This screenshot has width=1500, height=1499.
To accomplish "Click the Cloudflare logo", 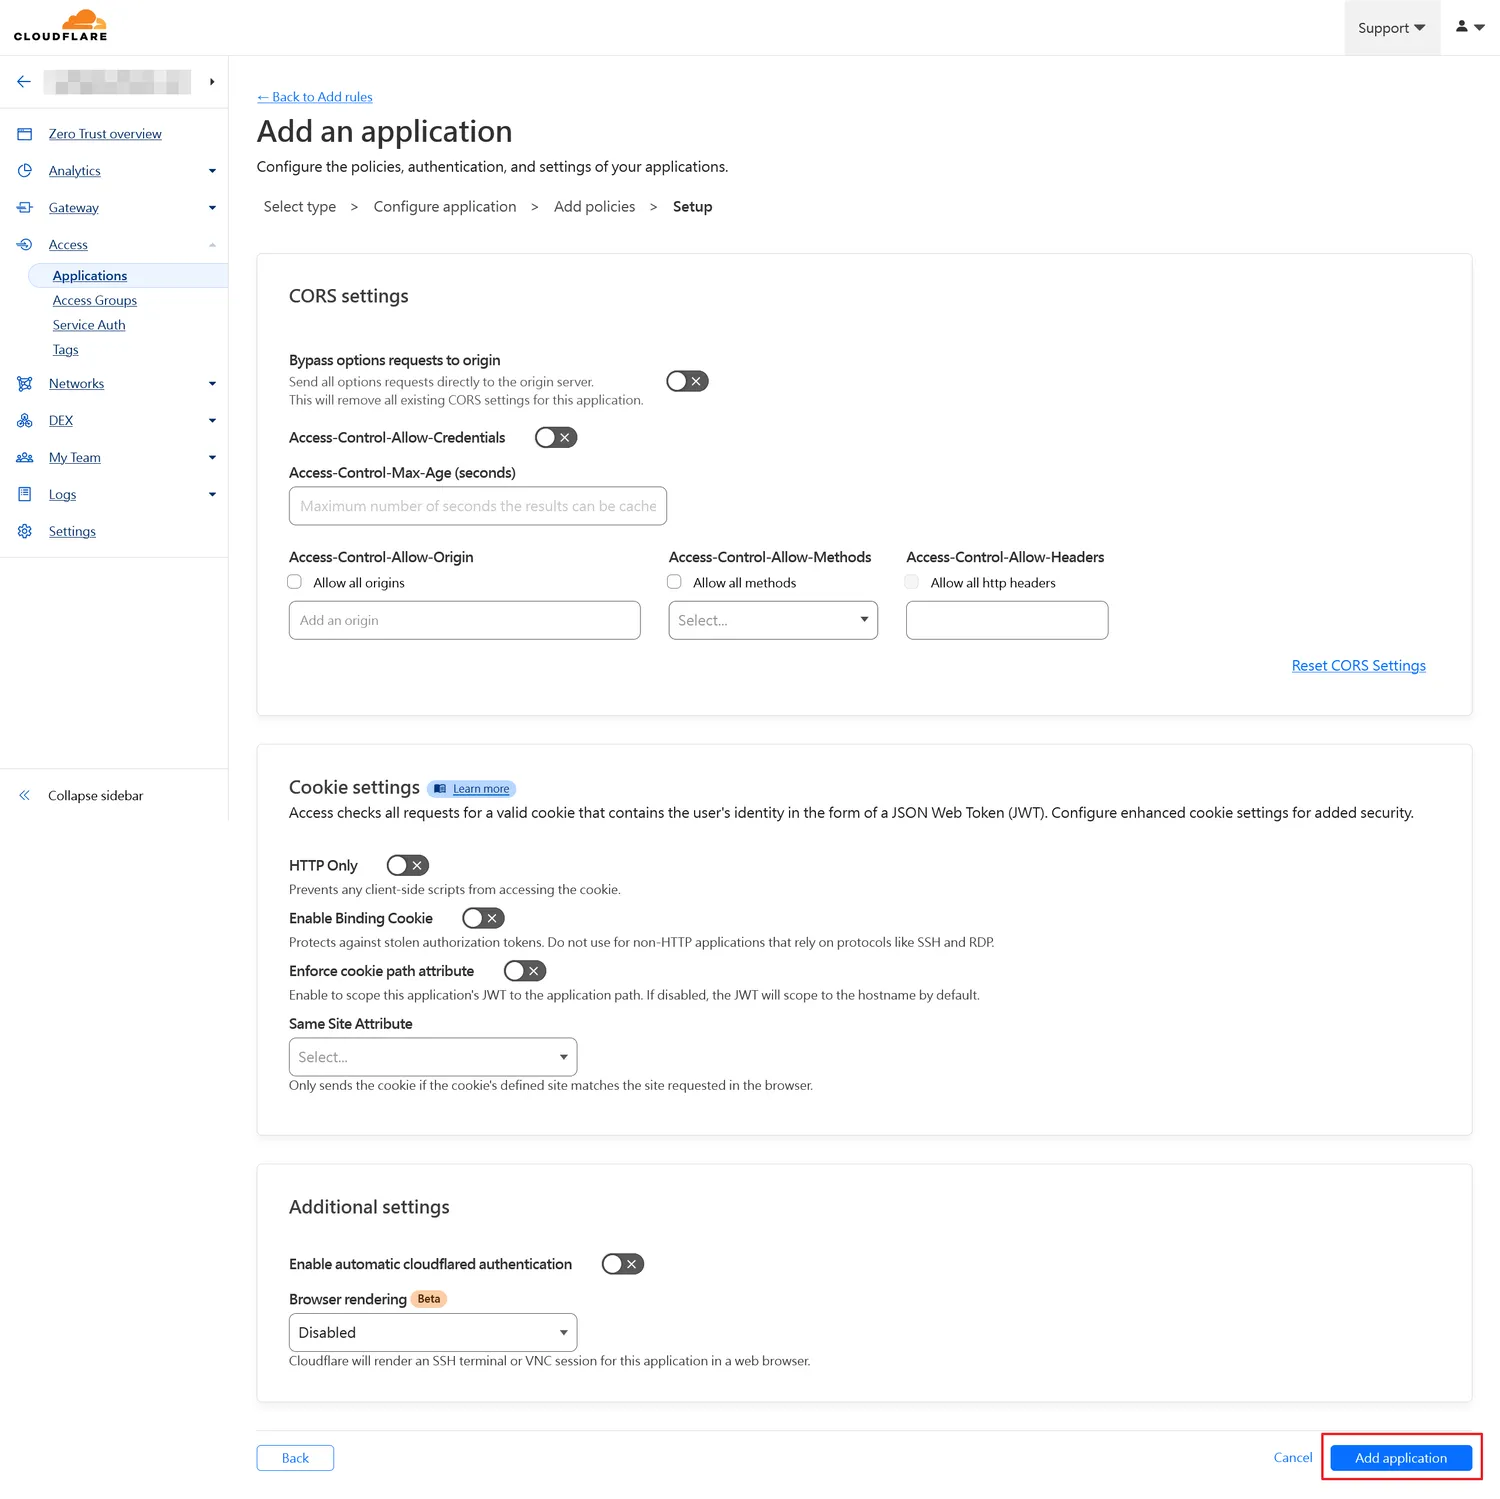I will click(x=61, y=26).
